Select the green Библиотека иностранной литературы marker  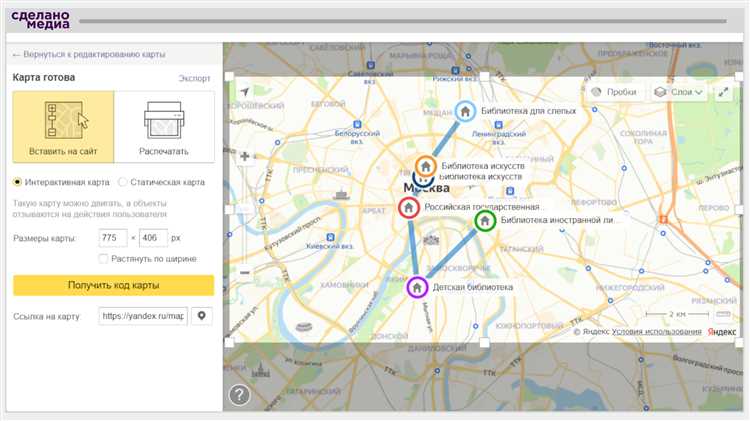[x=485, y=221]
